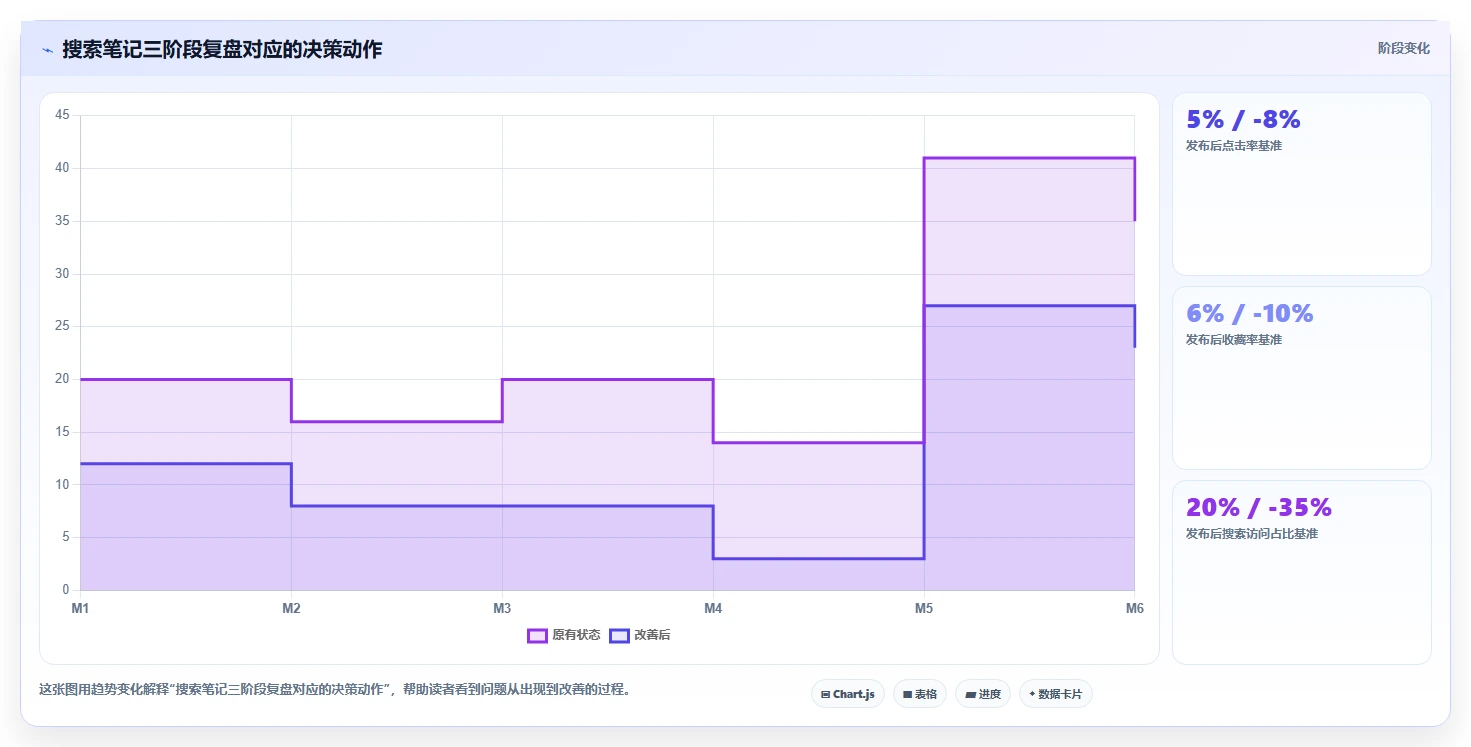Click the M3 x-axis label
1471x747 pixels.
(502, 608)
